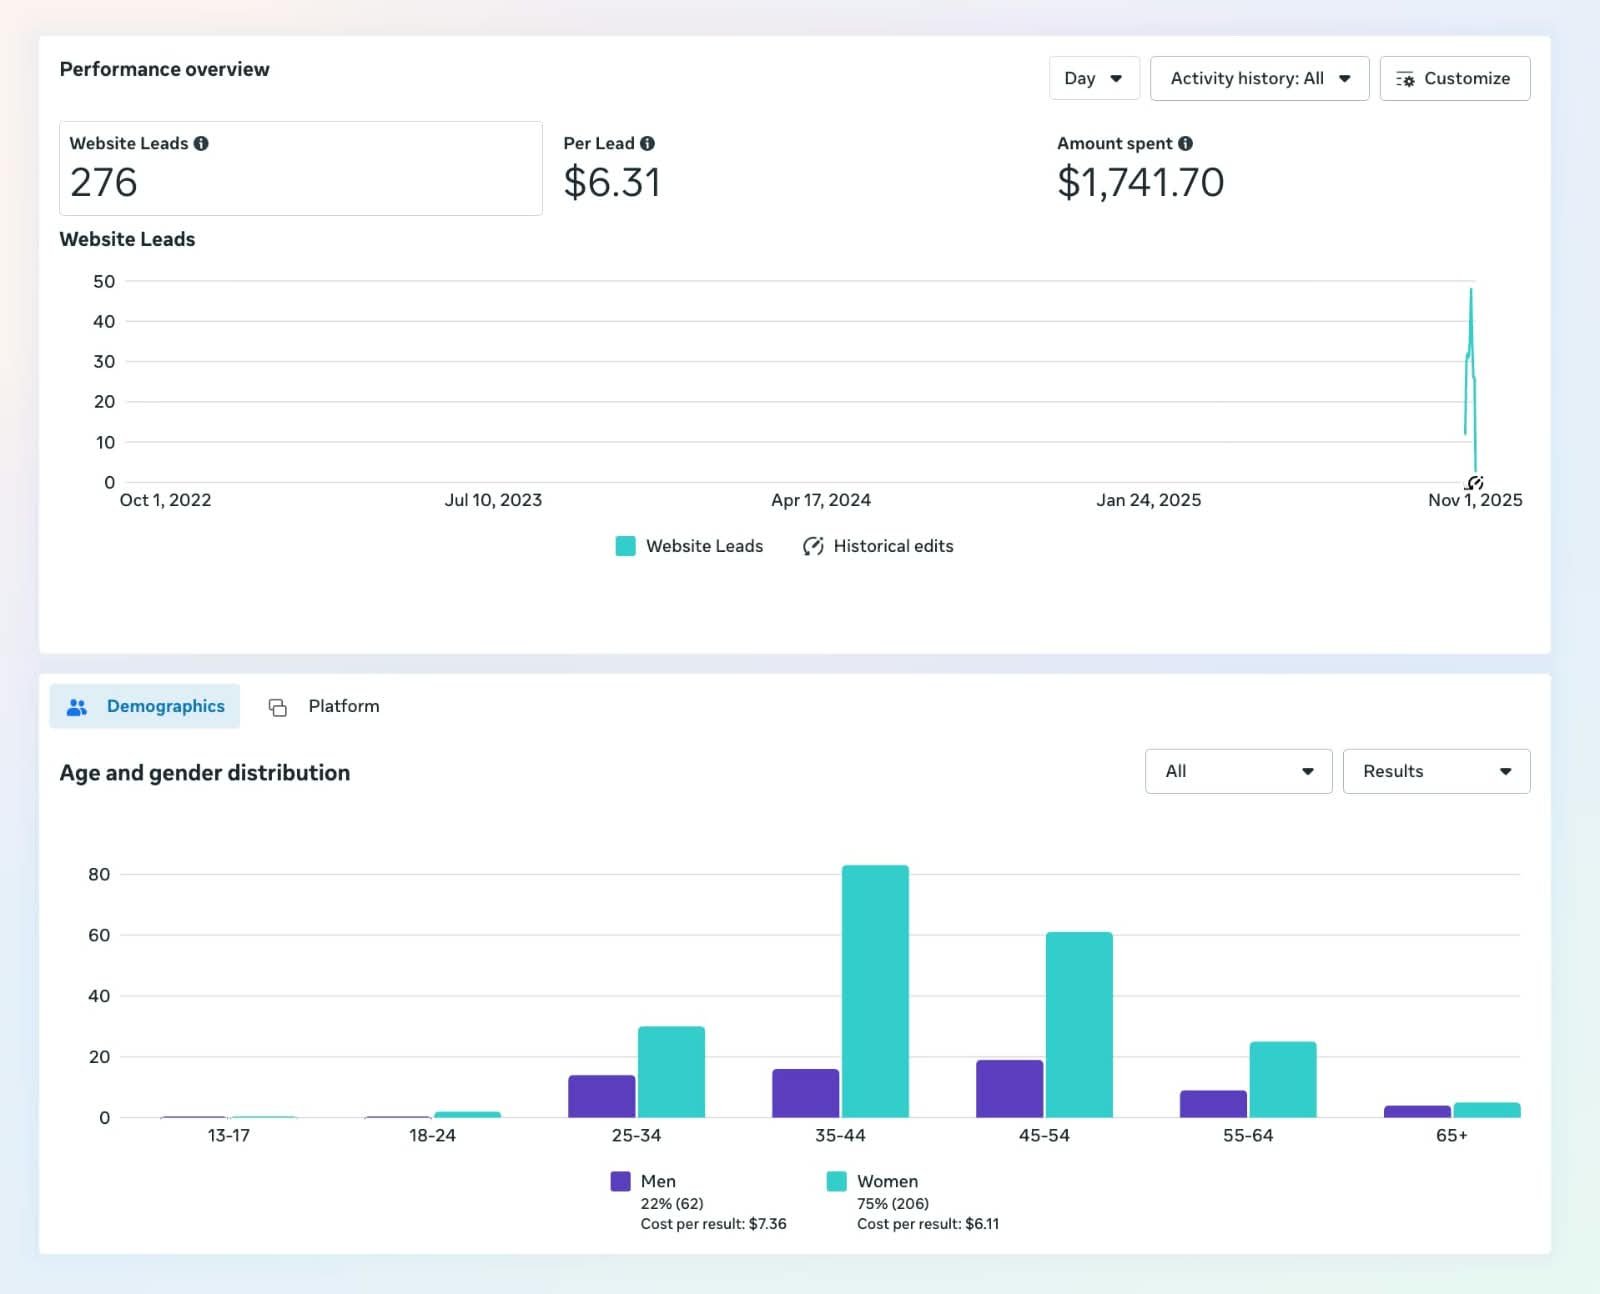Click the Age and gender distribution heading
1600x1294 pixels.
[x=205, y=773]
